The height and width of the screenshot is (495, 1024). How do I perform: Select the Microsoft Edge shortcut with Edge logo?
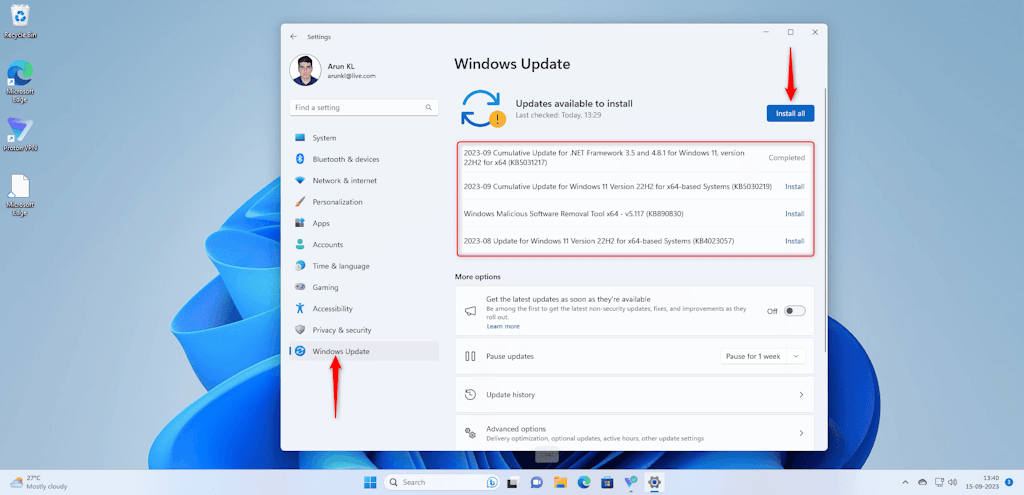click(x=20, y=82)
